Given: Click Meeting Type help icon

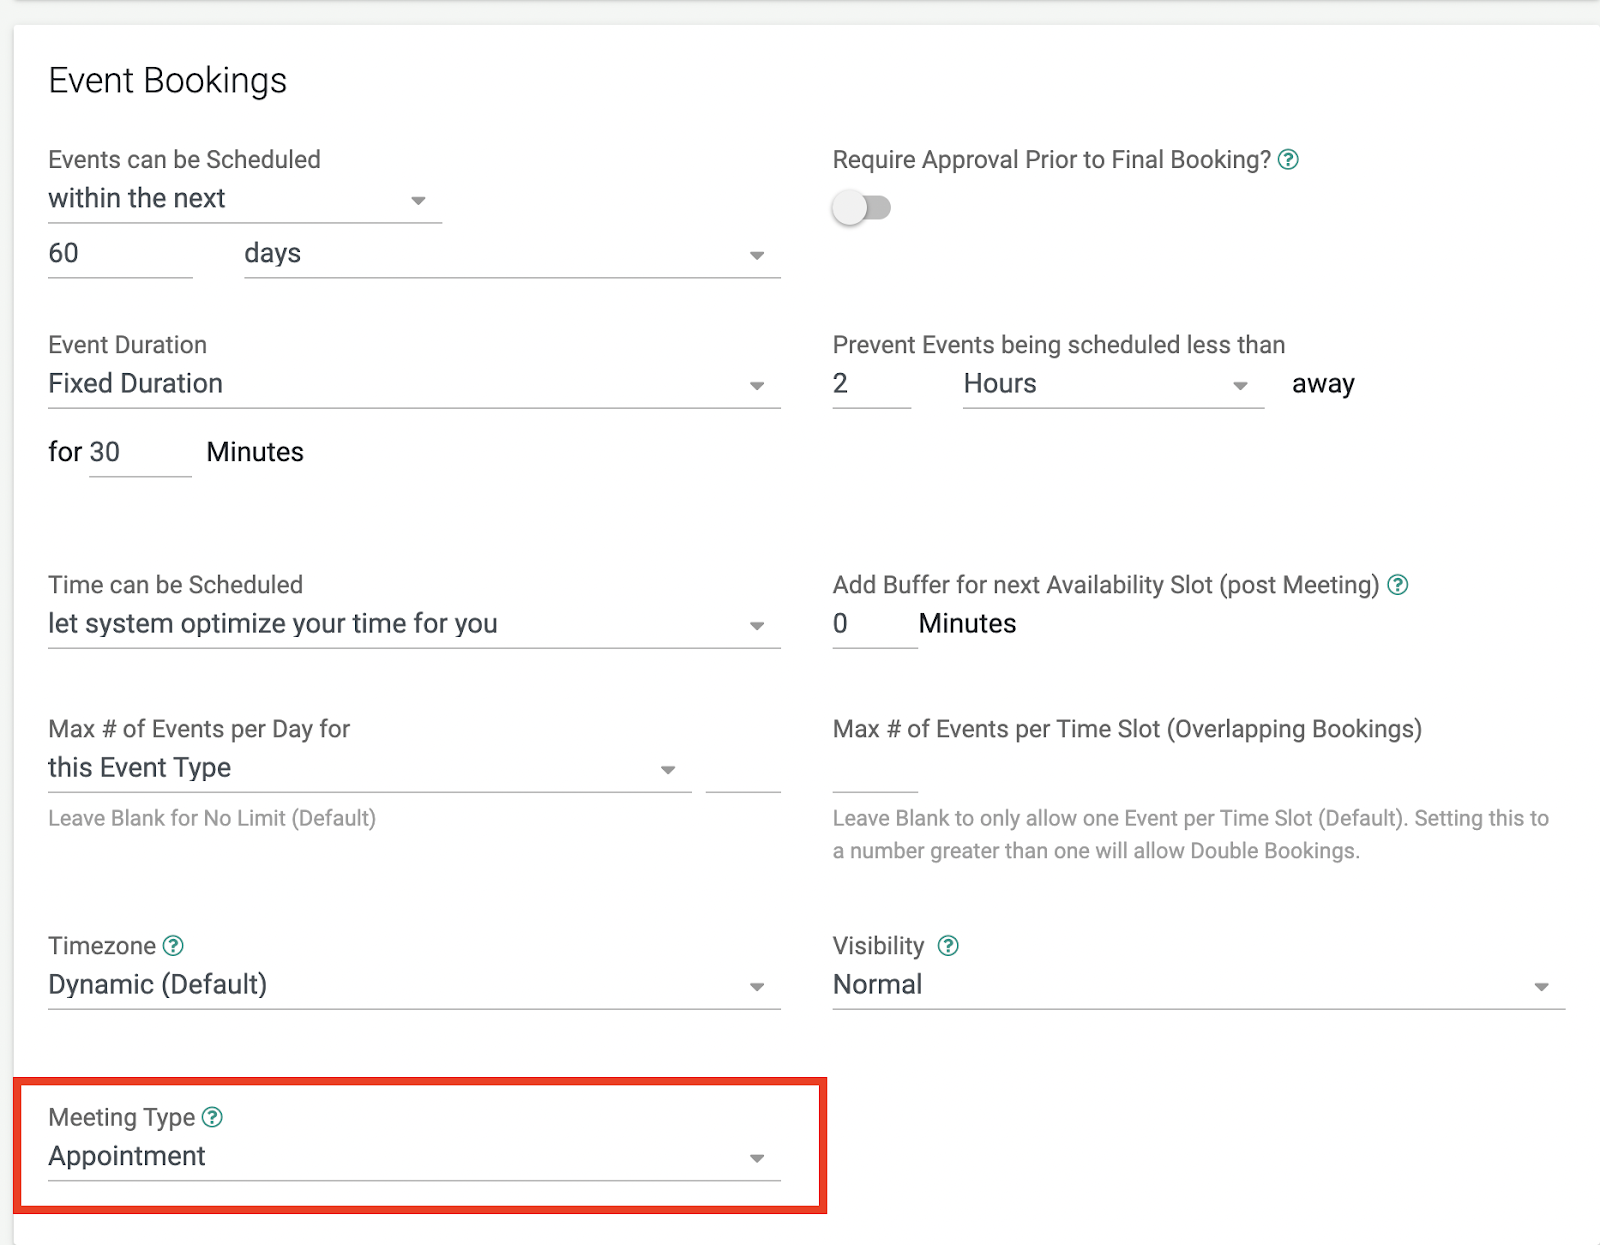Looking at the screenshot, I should pyautogui.click(x=212, y=1117).
